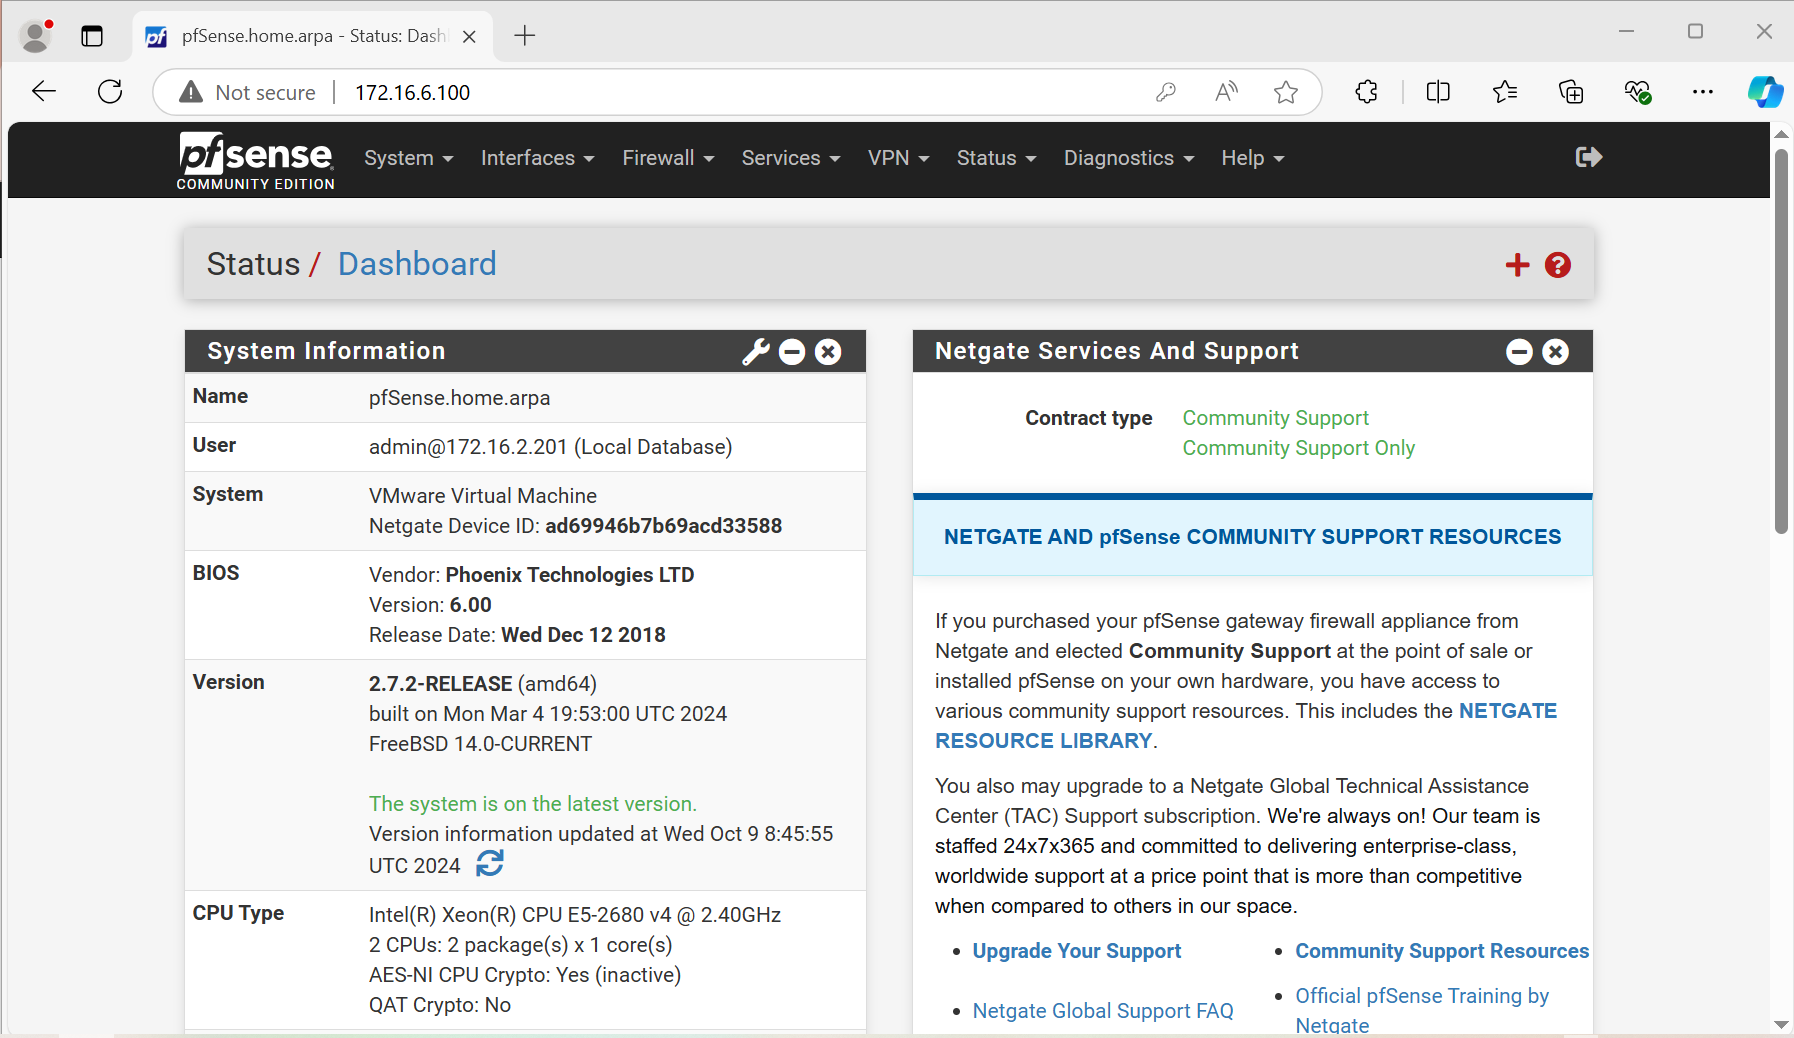Click the Dashboard breadcrumb link
This screenshot has height=1038, width=1794.
417,264
